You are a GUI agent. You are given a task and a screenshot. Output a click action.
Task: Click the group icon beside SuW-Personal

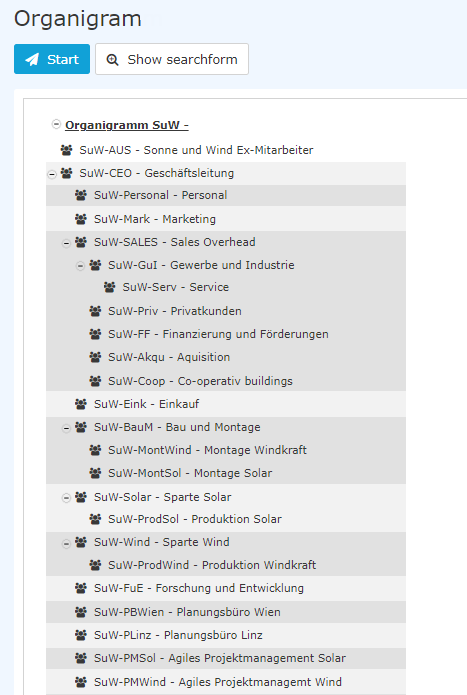(x=81, y=195)
